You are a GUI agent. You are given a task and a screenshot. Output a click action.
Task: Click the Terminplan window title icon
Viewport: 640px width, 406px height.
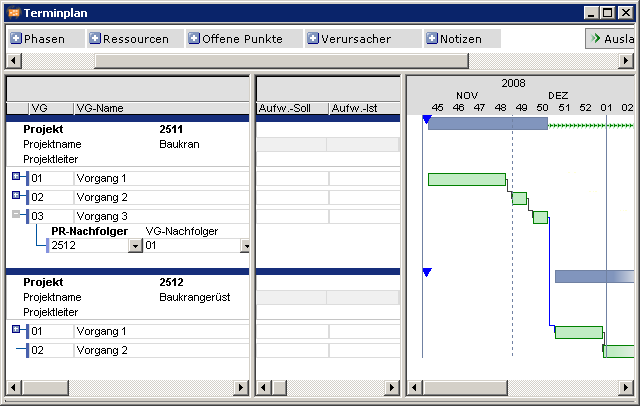click(11, 11)
